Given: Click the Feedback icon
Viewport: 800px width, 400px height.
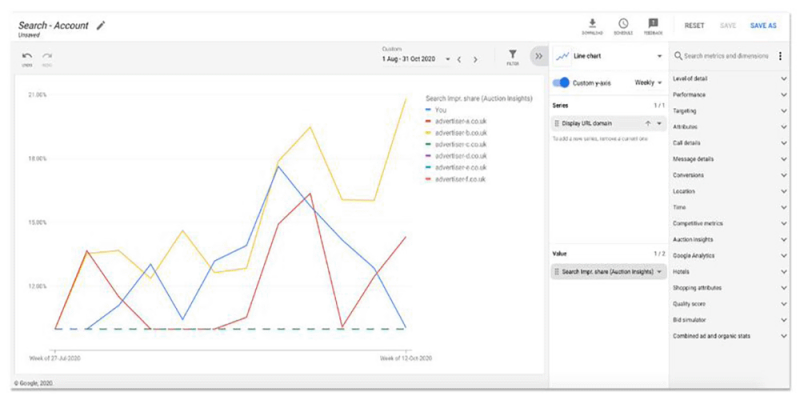Looking at the screenshot, I should click(x=653, y=24).
